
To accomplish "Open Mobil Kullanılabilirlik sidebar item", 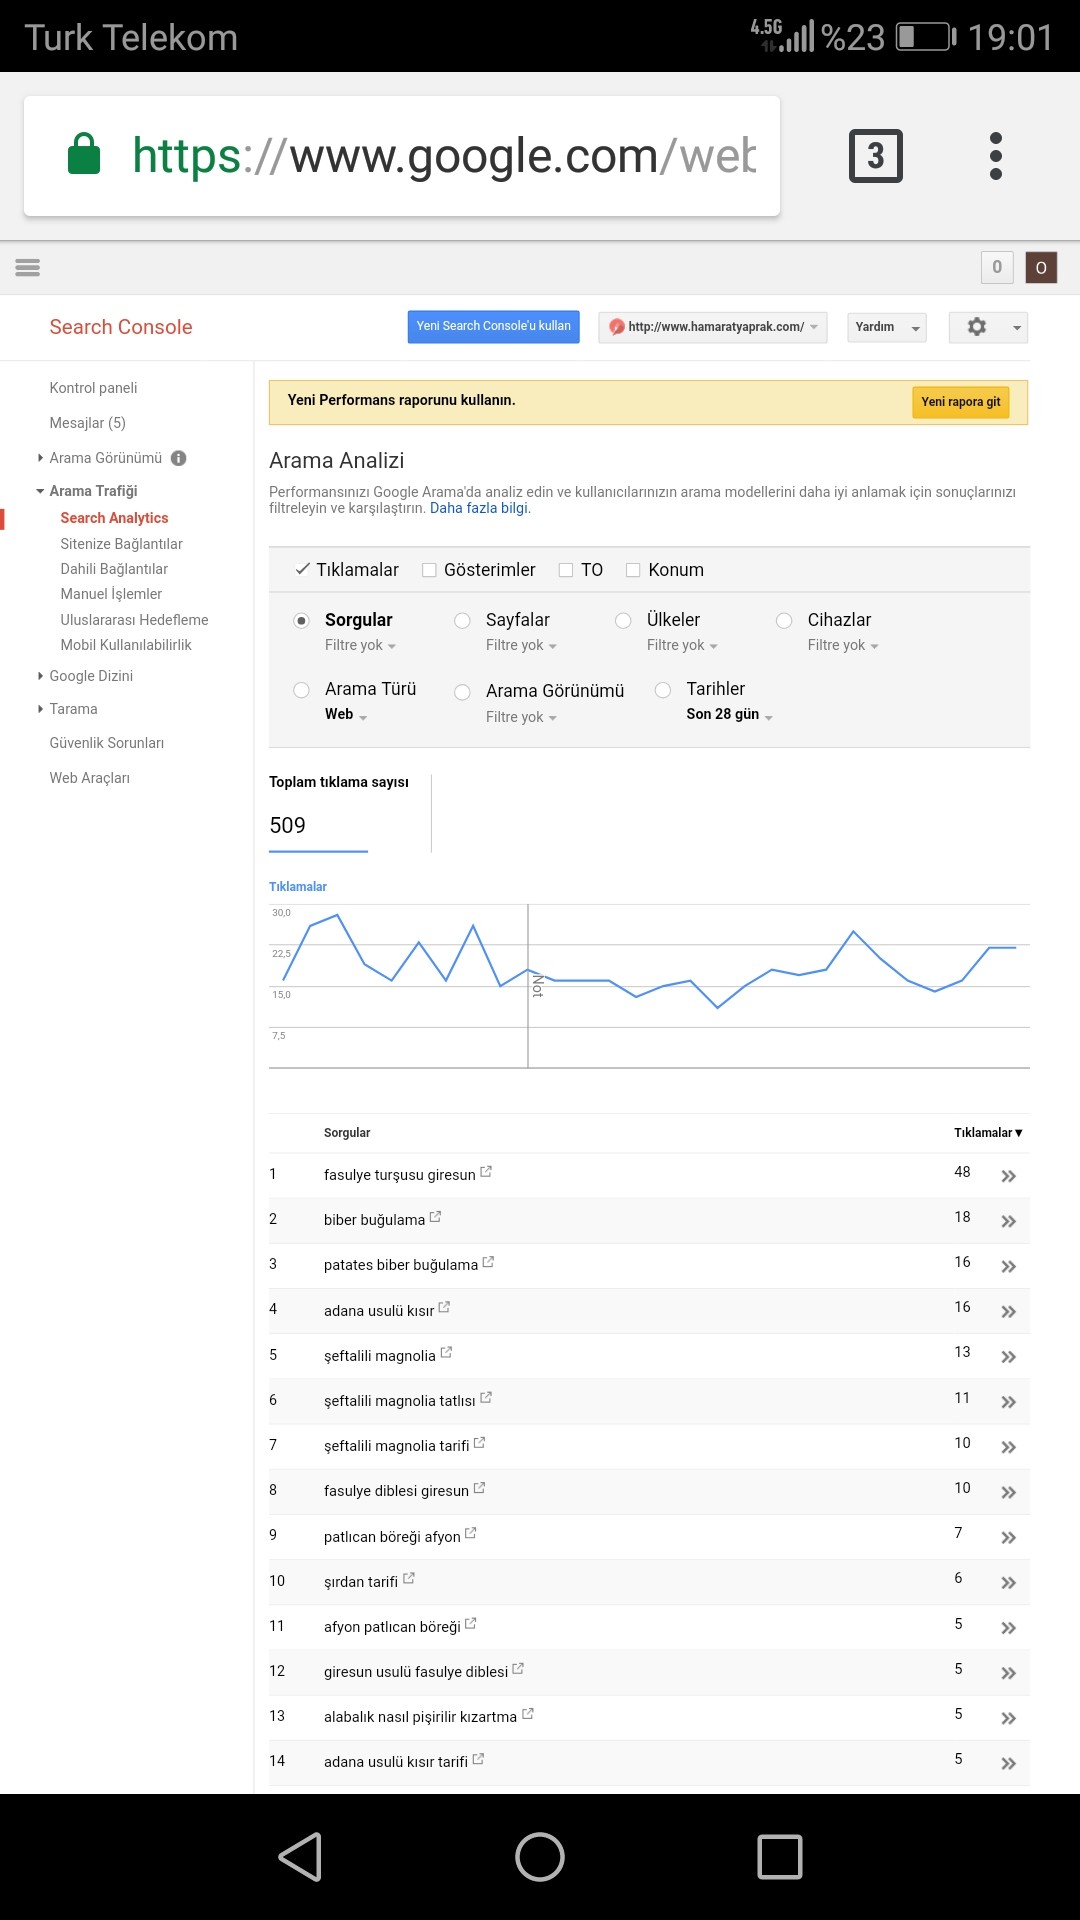I will click(x=126, y=645).
